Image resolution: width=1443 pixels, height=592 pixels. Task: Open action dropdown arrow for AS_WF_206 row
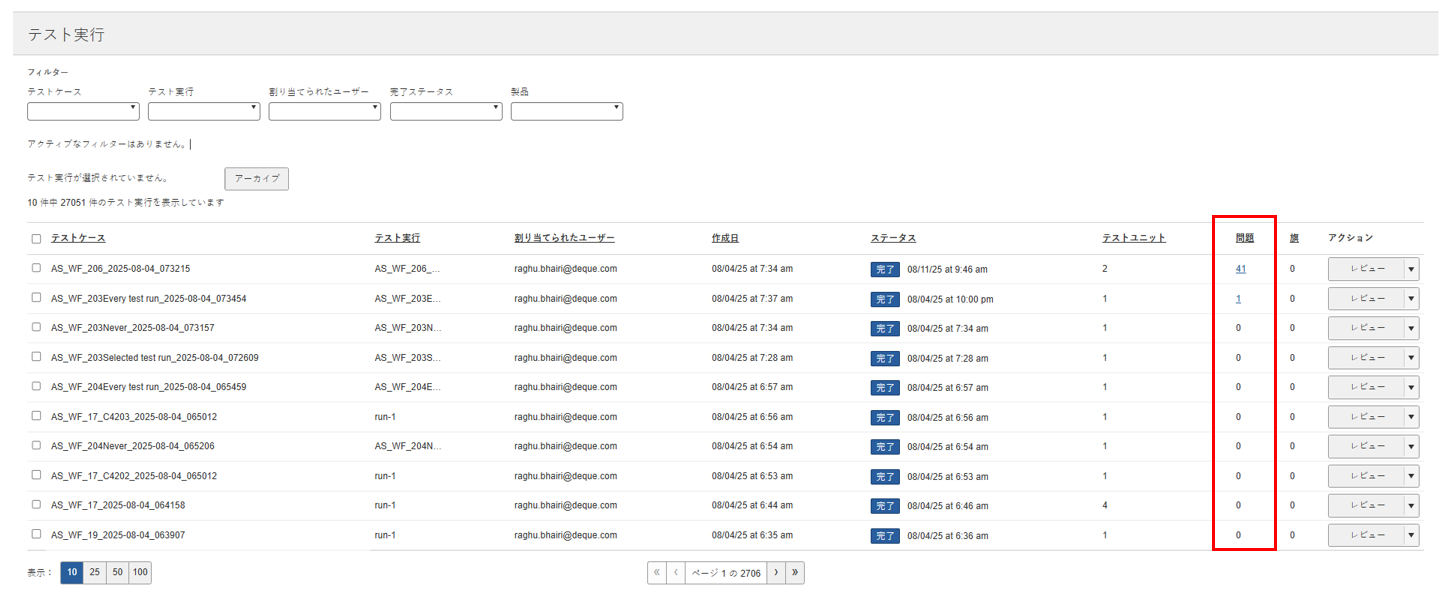(1411, 269)
